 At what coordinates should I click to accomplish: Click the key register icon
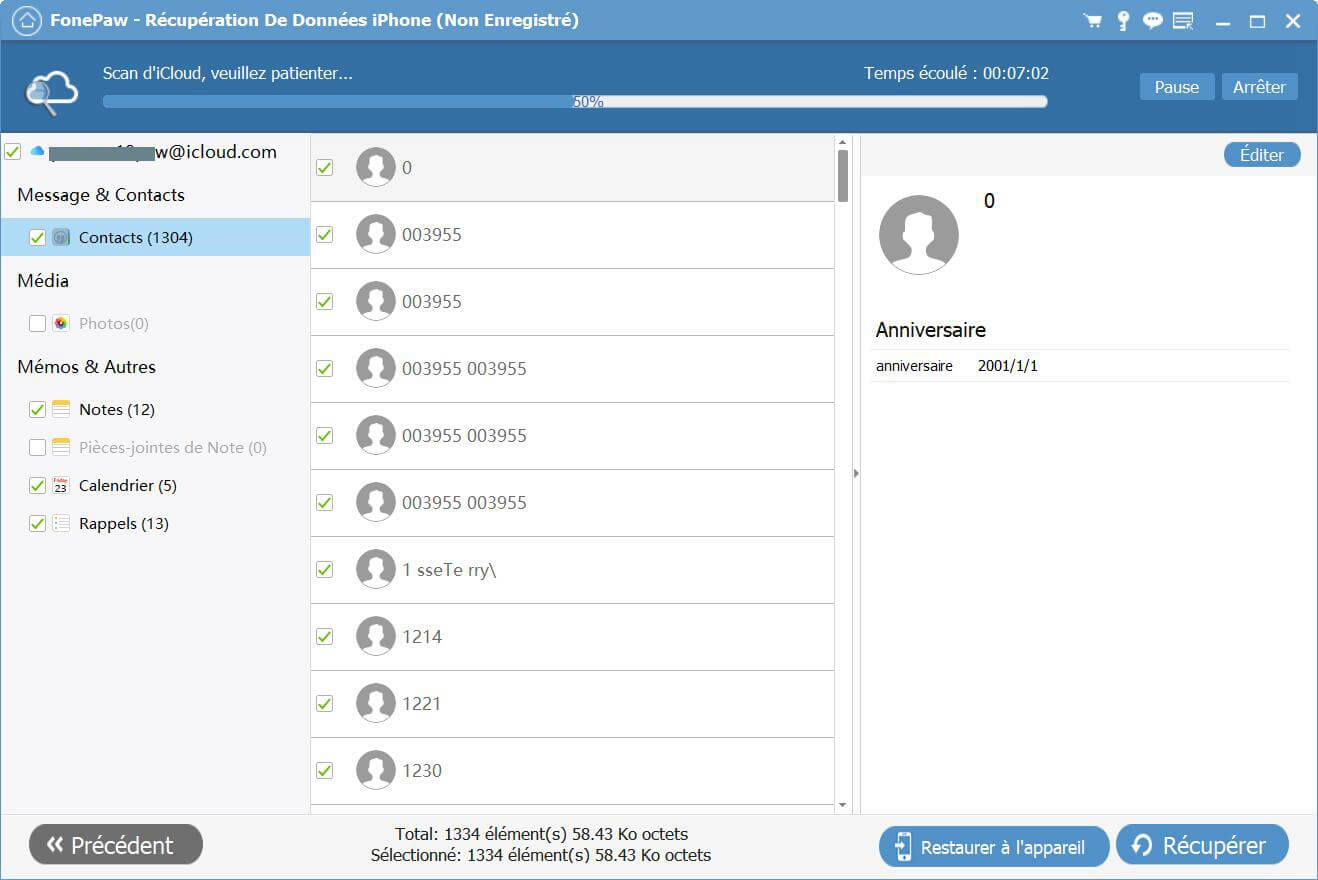1123,21
